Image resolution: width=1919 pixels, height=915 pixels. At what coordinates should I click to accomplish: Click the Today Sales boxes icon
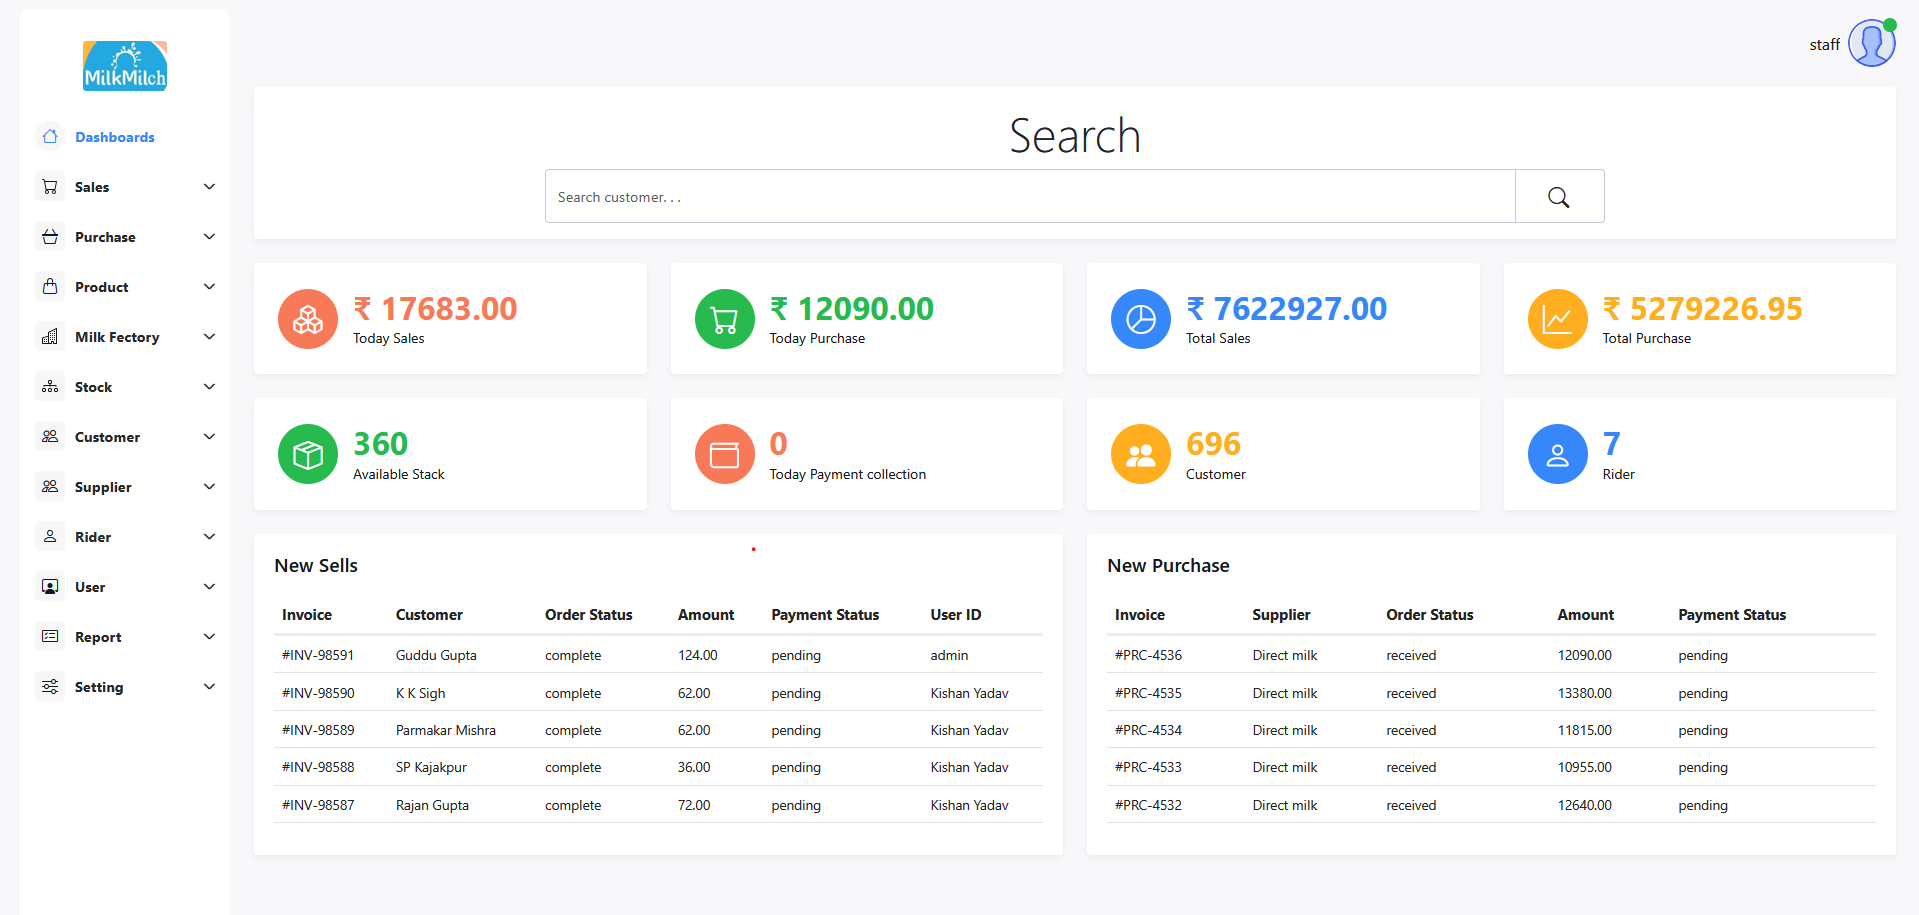[307, 319]
